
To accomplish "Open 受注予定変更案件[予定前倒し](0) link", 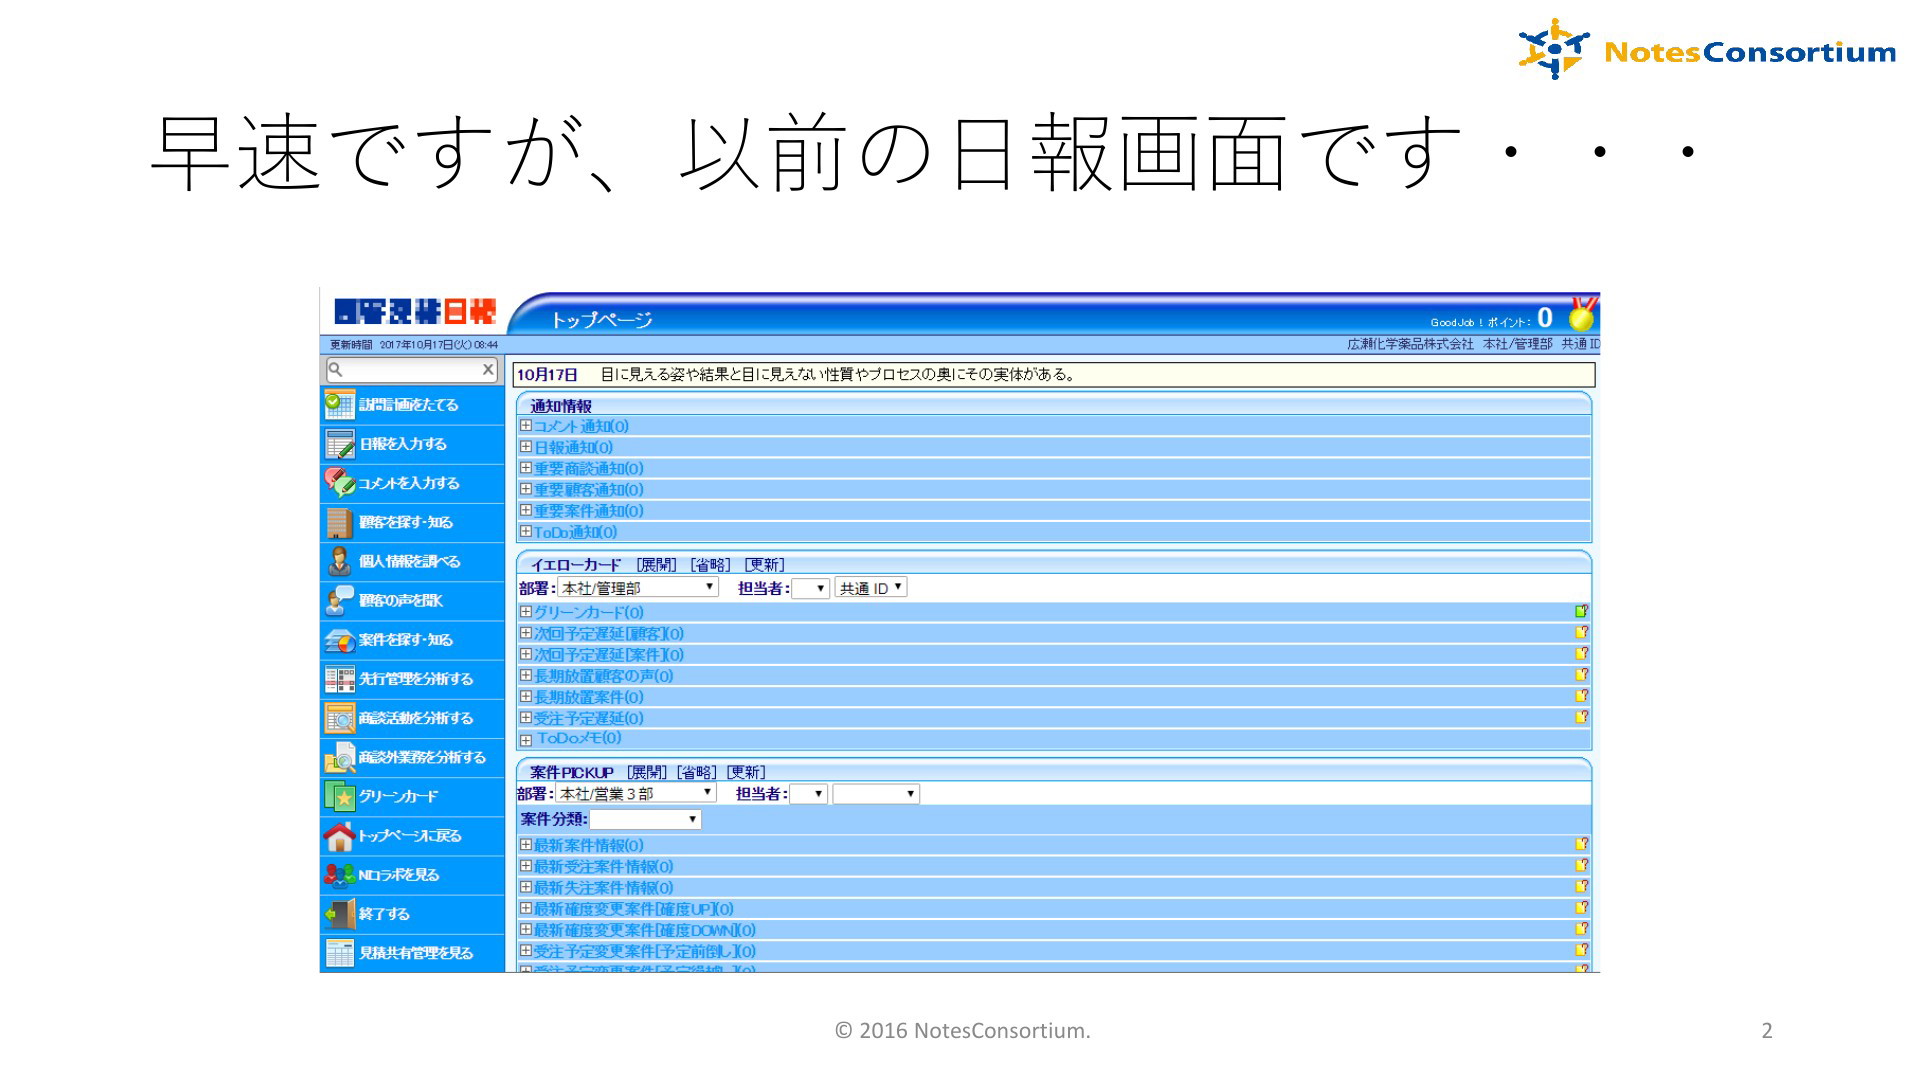I will point(645,951).
